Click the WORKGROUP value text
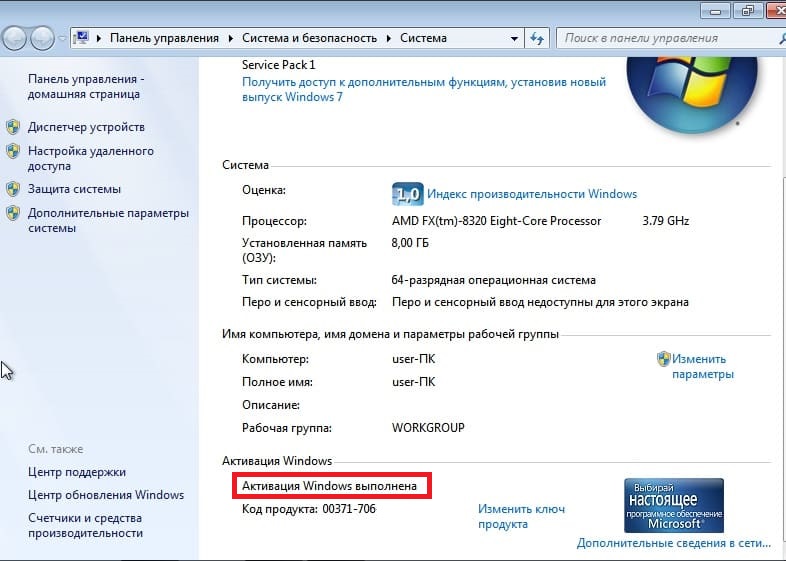 (x=428, y=428)
